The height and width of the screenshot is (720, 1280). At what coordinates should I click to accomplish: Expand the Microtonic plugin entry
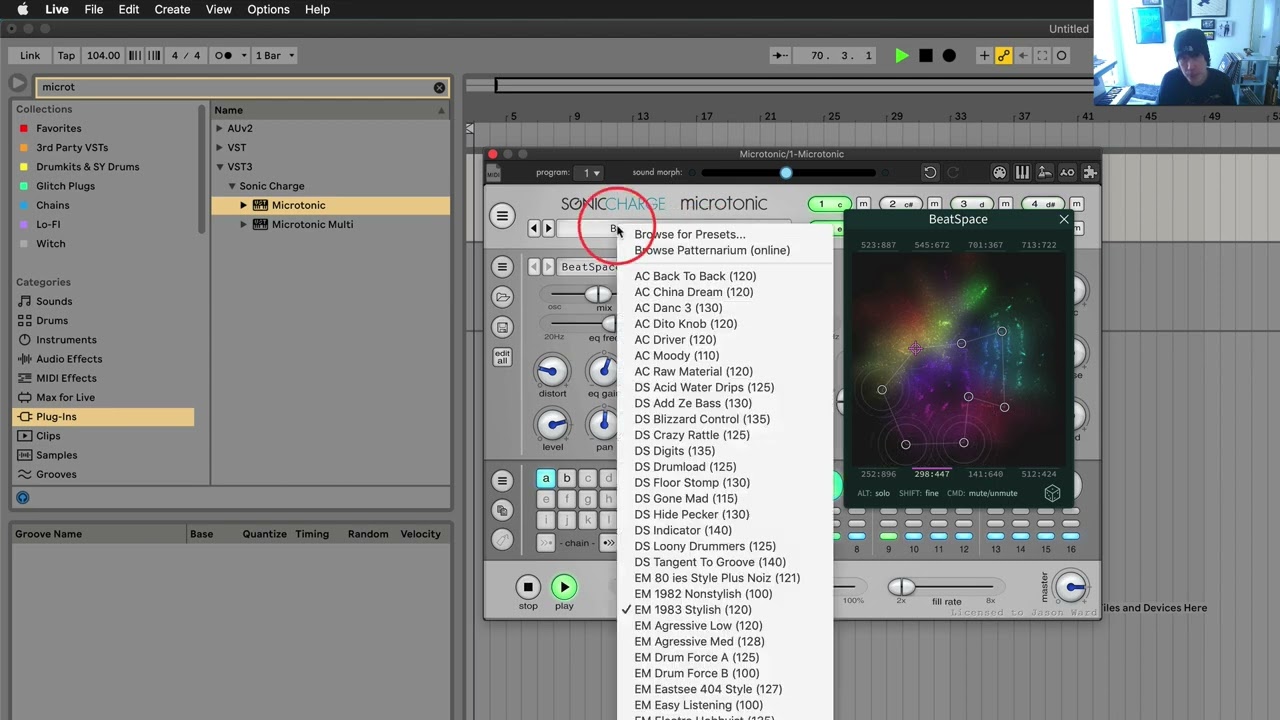coord(243,205)
